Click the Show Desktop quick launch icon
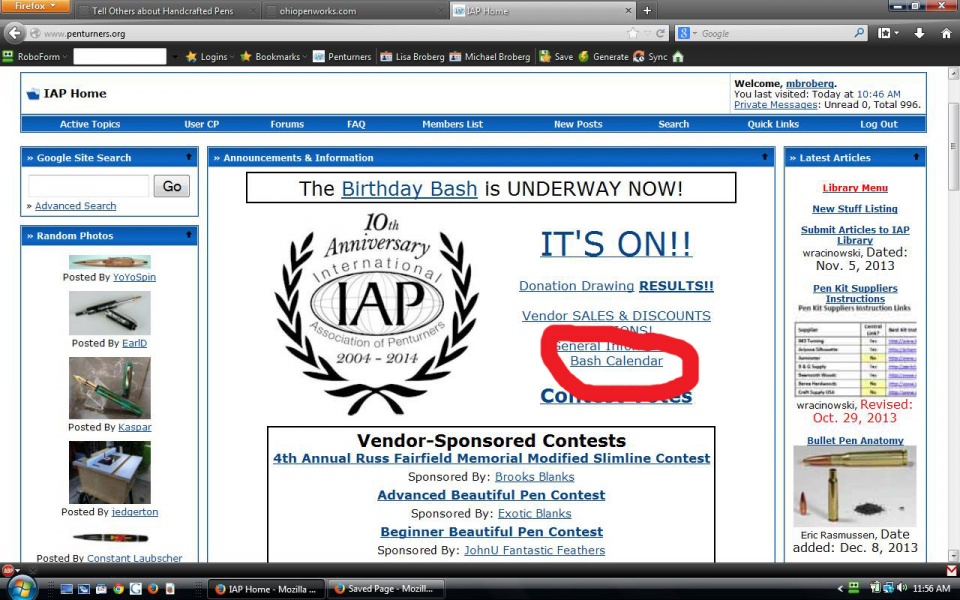Image resolution: width=960 pixels, height=600 pixels. (x=67, y=589)
